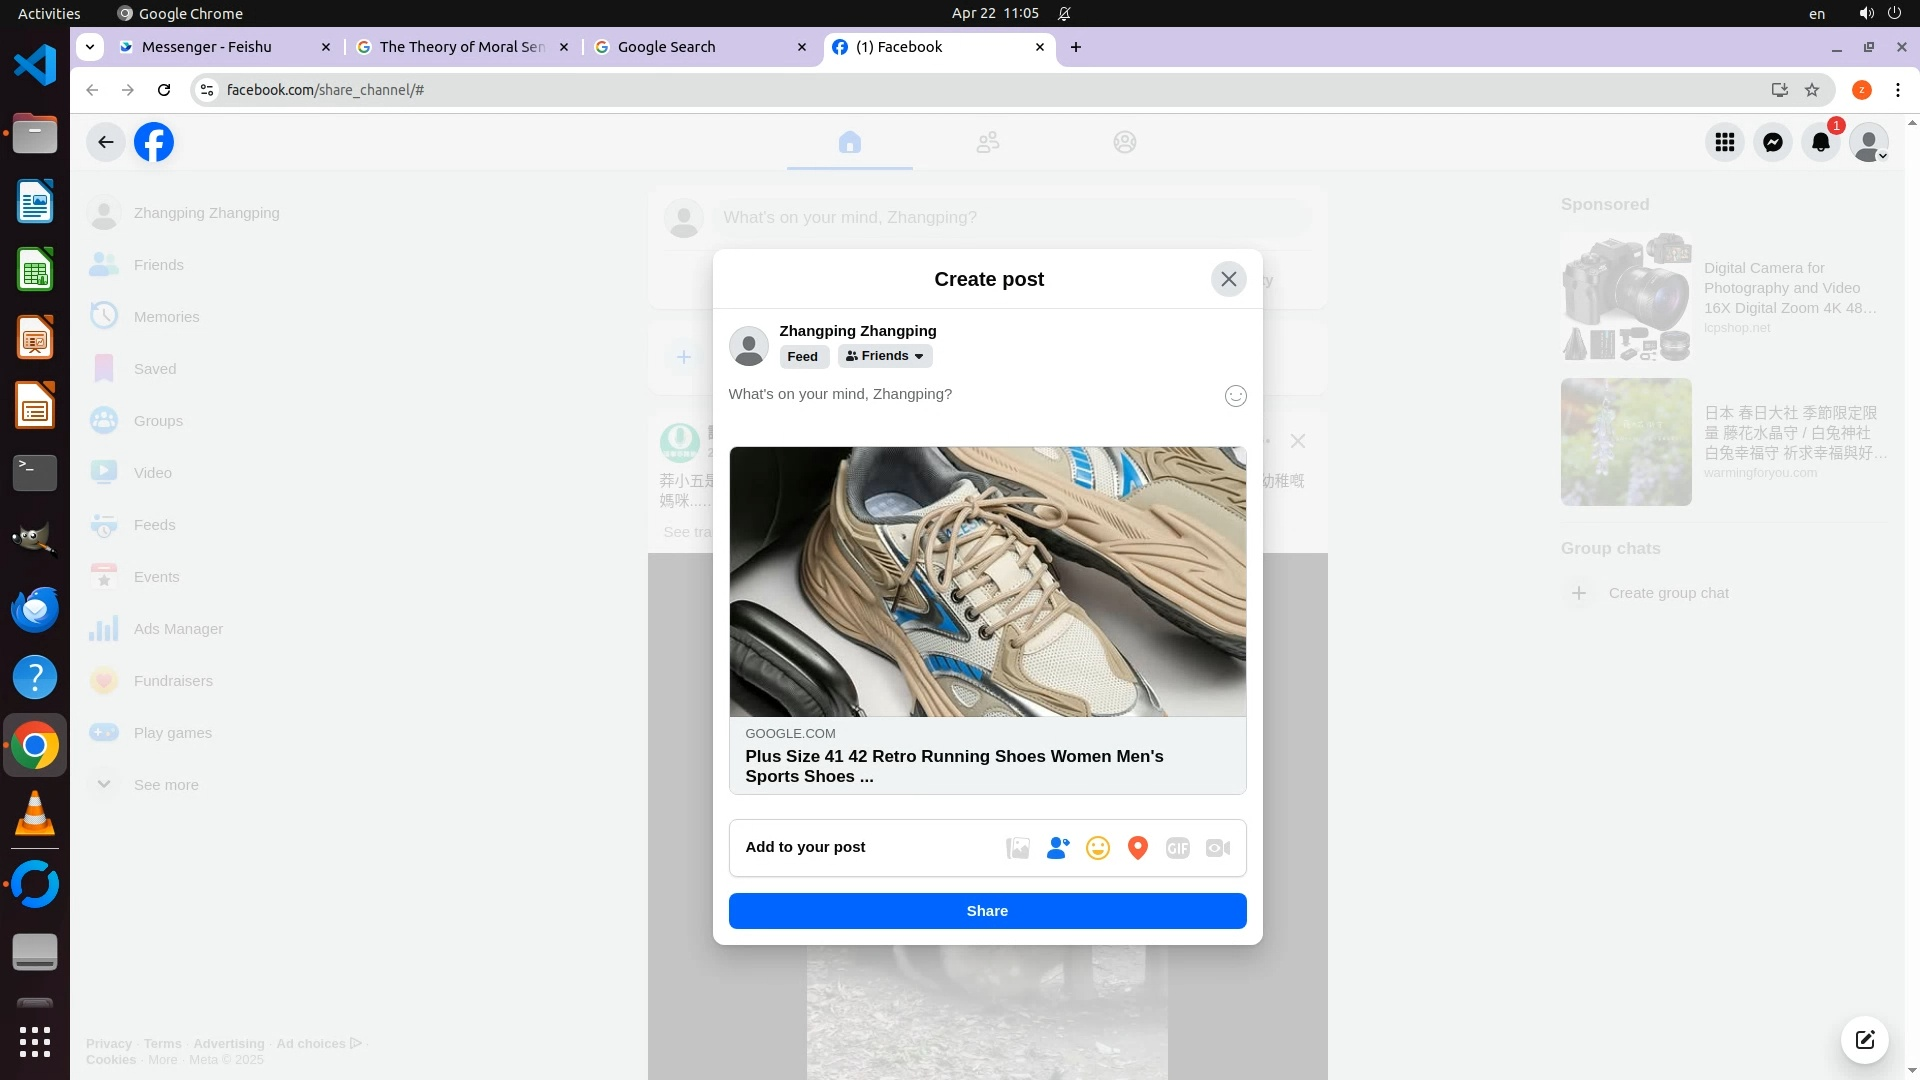
Task: Open the emoji picker in post text area
Action: [1236, 396]
